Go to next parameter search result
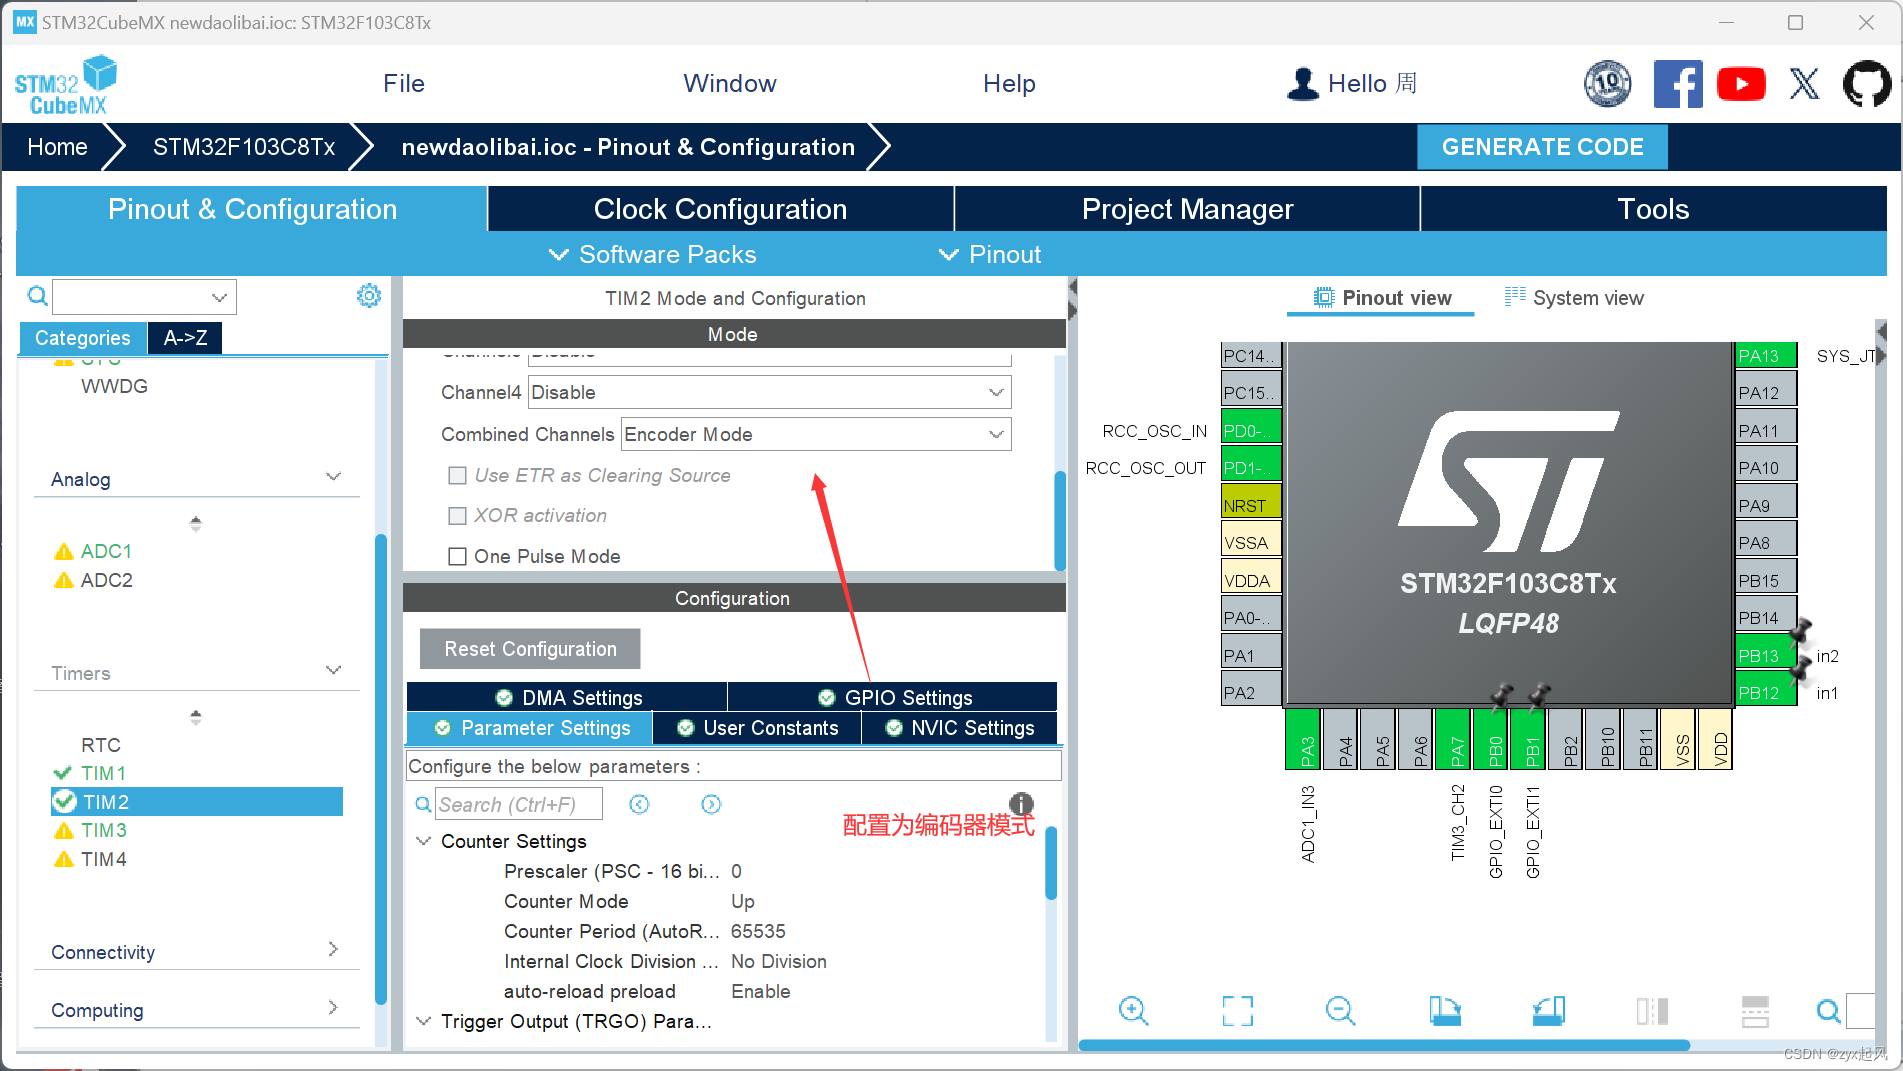The height and width of the screenshot is (1071, 1903). tap(711, 805)
